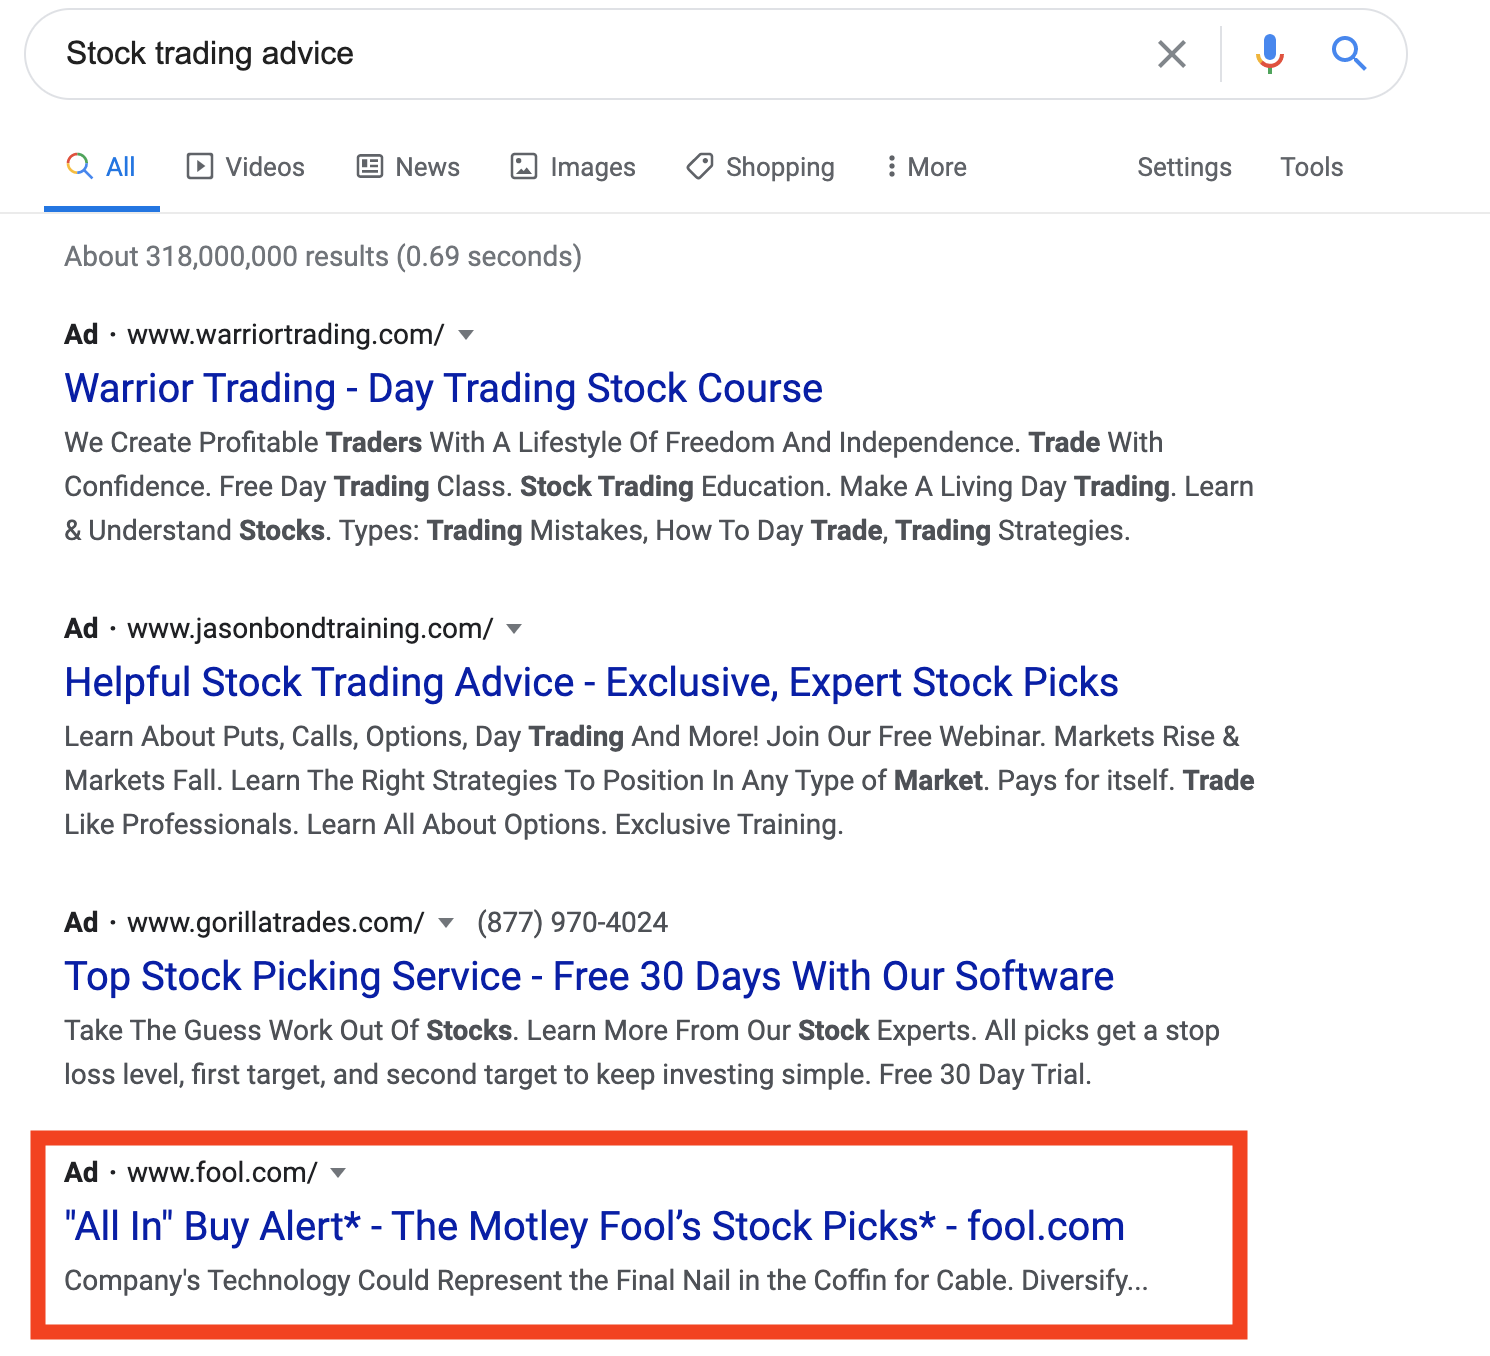Switch to the News results tab
Viewport: 1490px width, 1356px height.
[408, 167]
